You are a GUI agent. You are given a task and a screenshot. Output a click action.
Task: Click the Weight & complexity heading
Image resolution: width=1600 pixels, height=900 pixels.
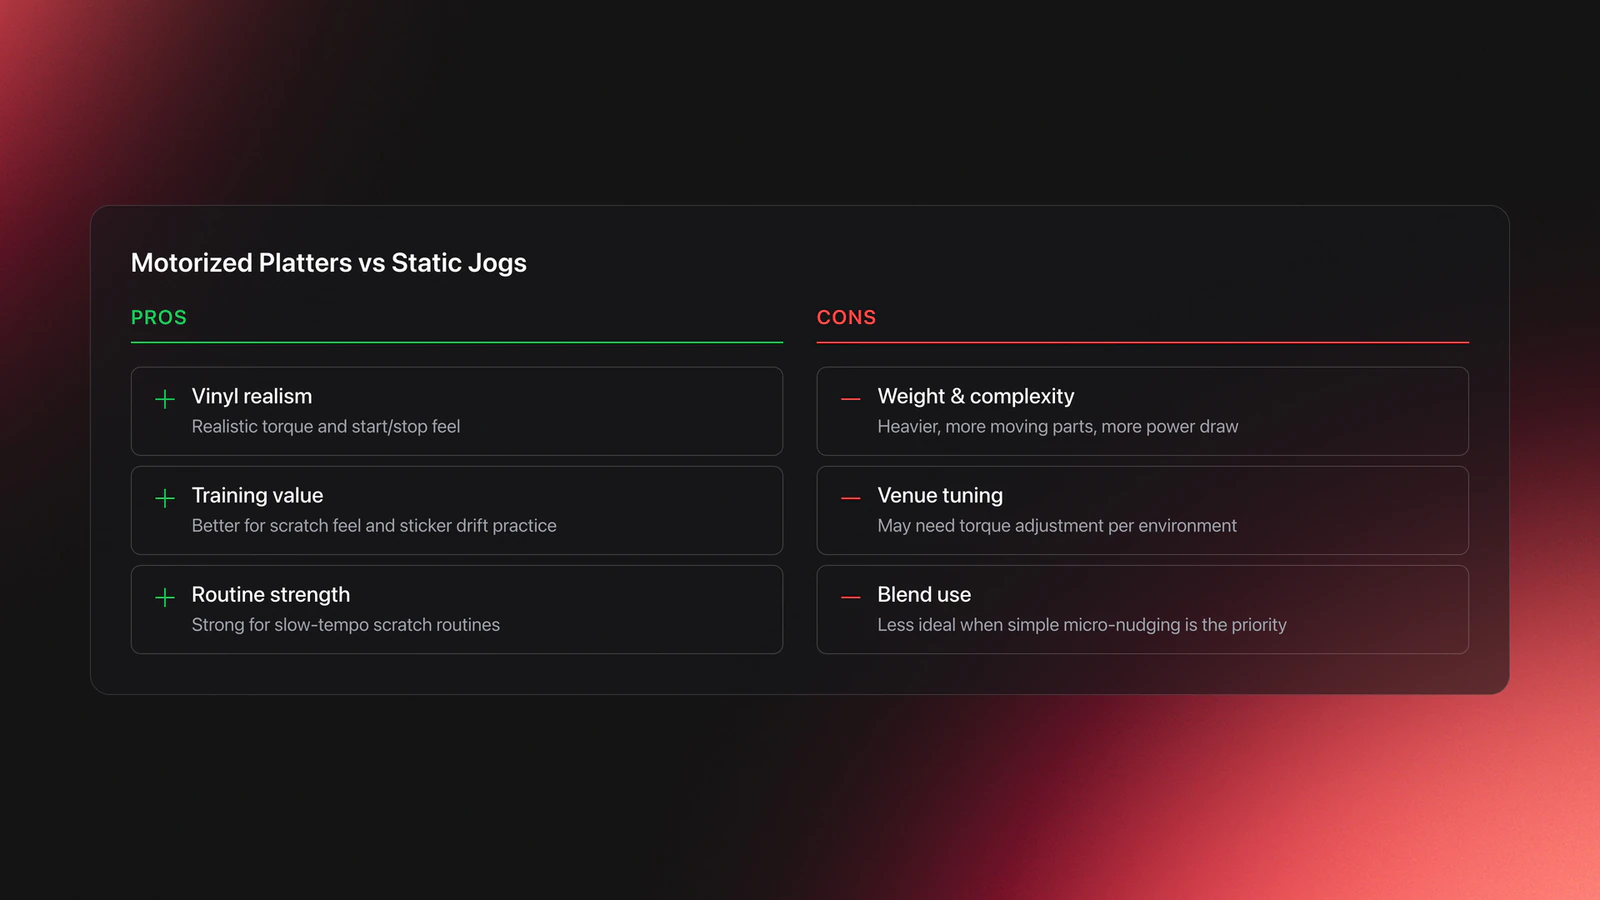tap(976, 396)
